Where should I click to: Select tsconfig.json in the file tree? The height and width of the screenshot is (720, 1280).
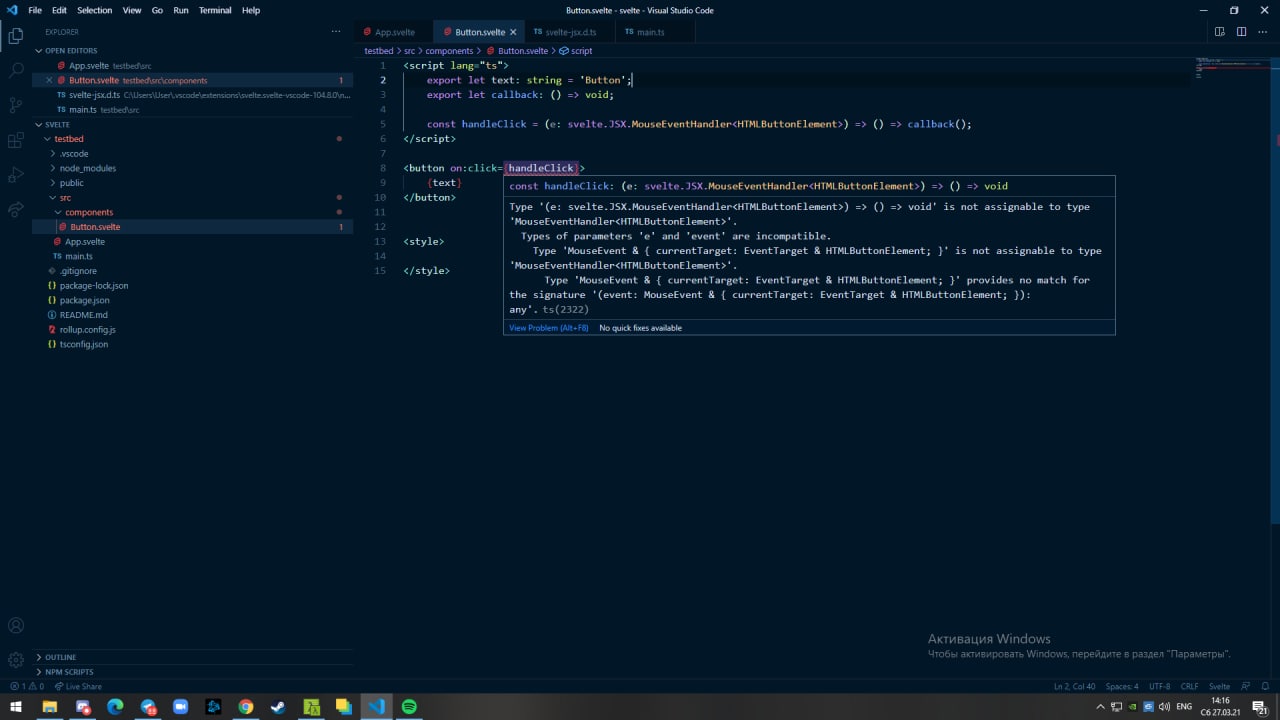(83, 344)
